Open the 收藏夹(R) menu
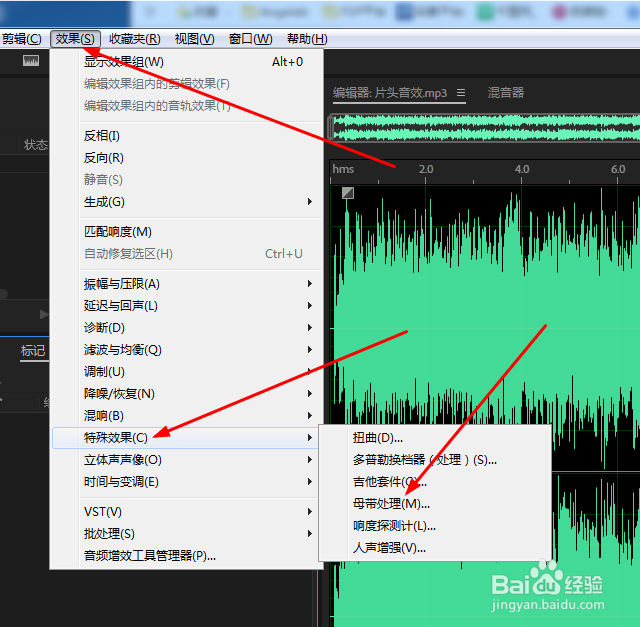Image resolution: width=640 pixels, height=627 pixels. pyautogui.click(x=135, y=39)
